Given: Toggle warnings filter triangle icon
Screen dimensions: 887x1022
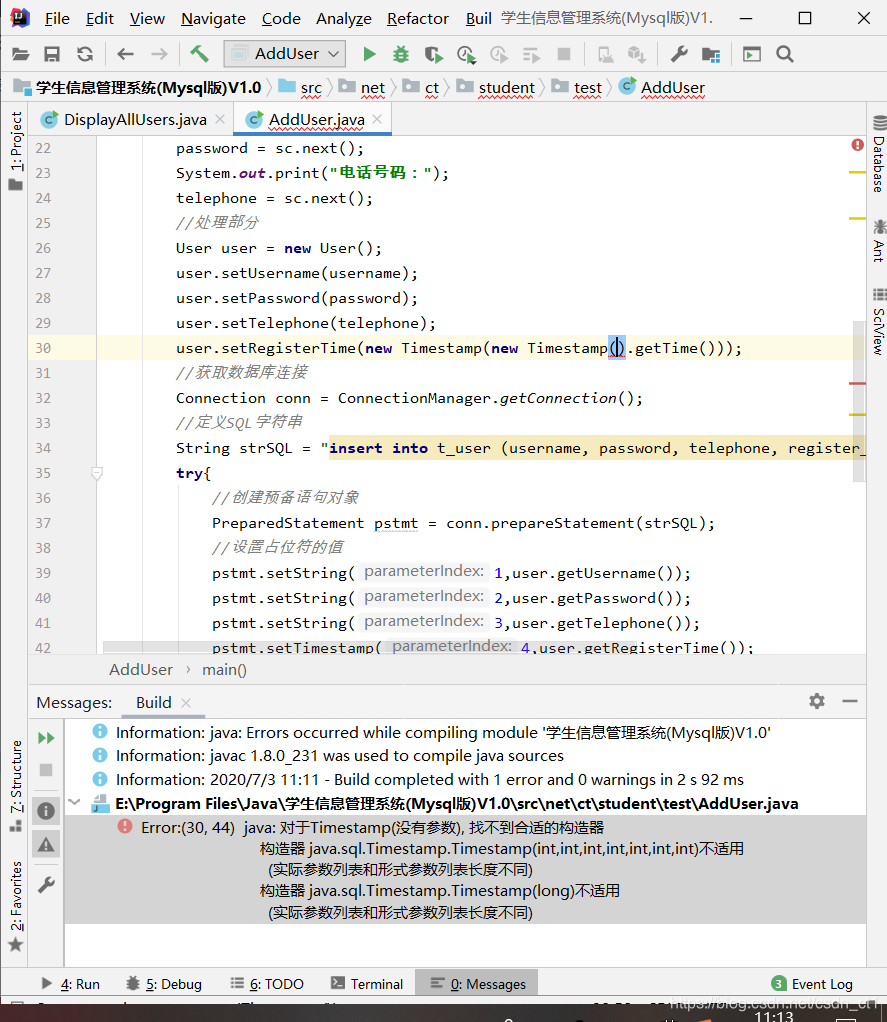Looking at the screenshot, I should pos(46,845).
